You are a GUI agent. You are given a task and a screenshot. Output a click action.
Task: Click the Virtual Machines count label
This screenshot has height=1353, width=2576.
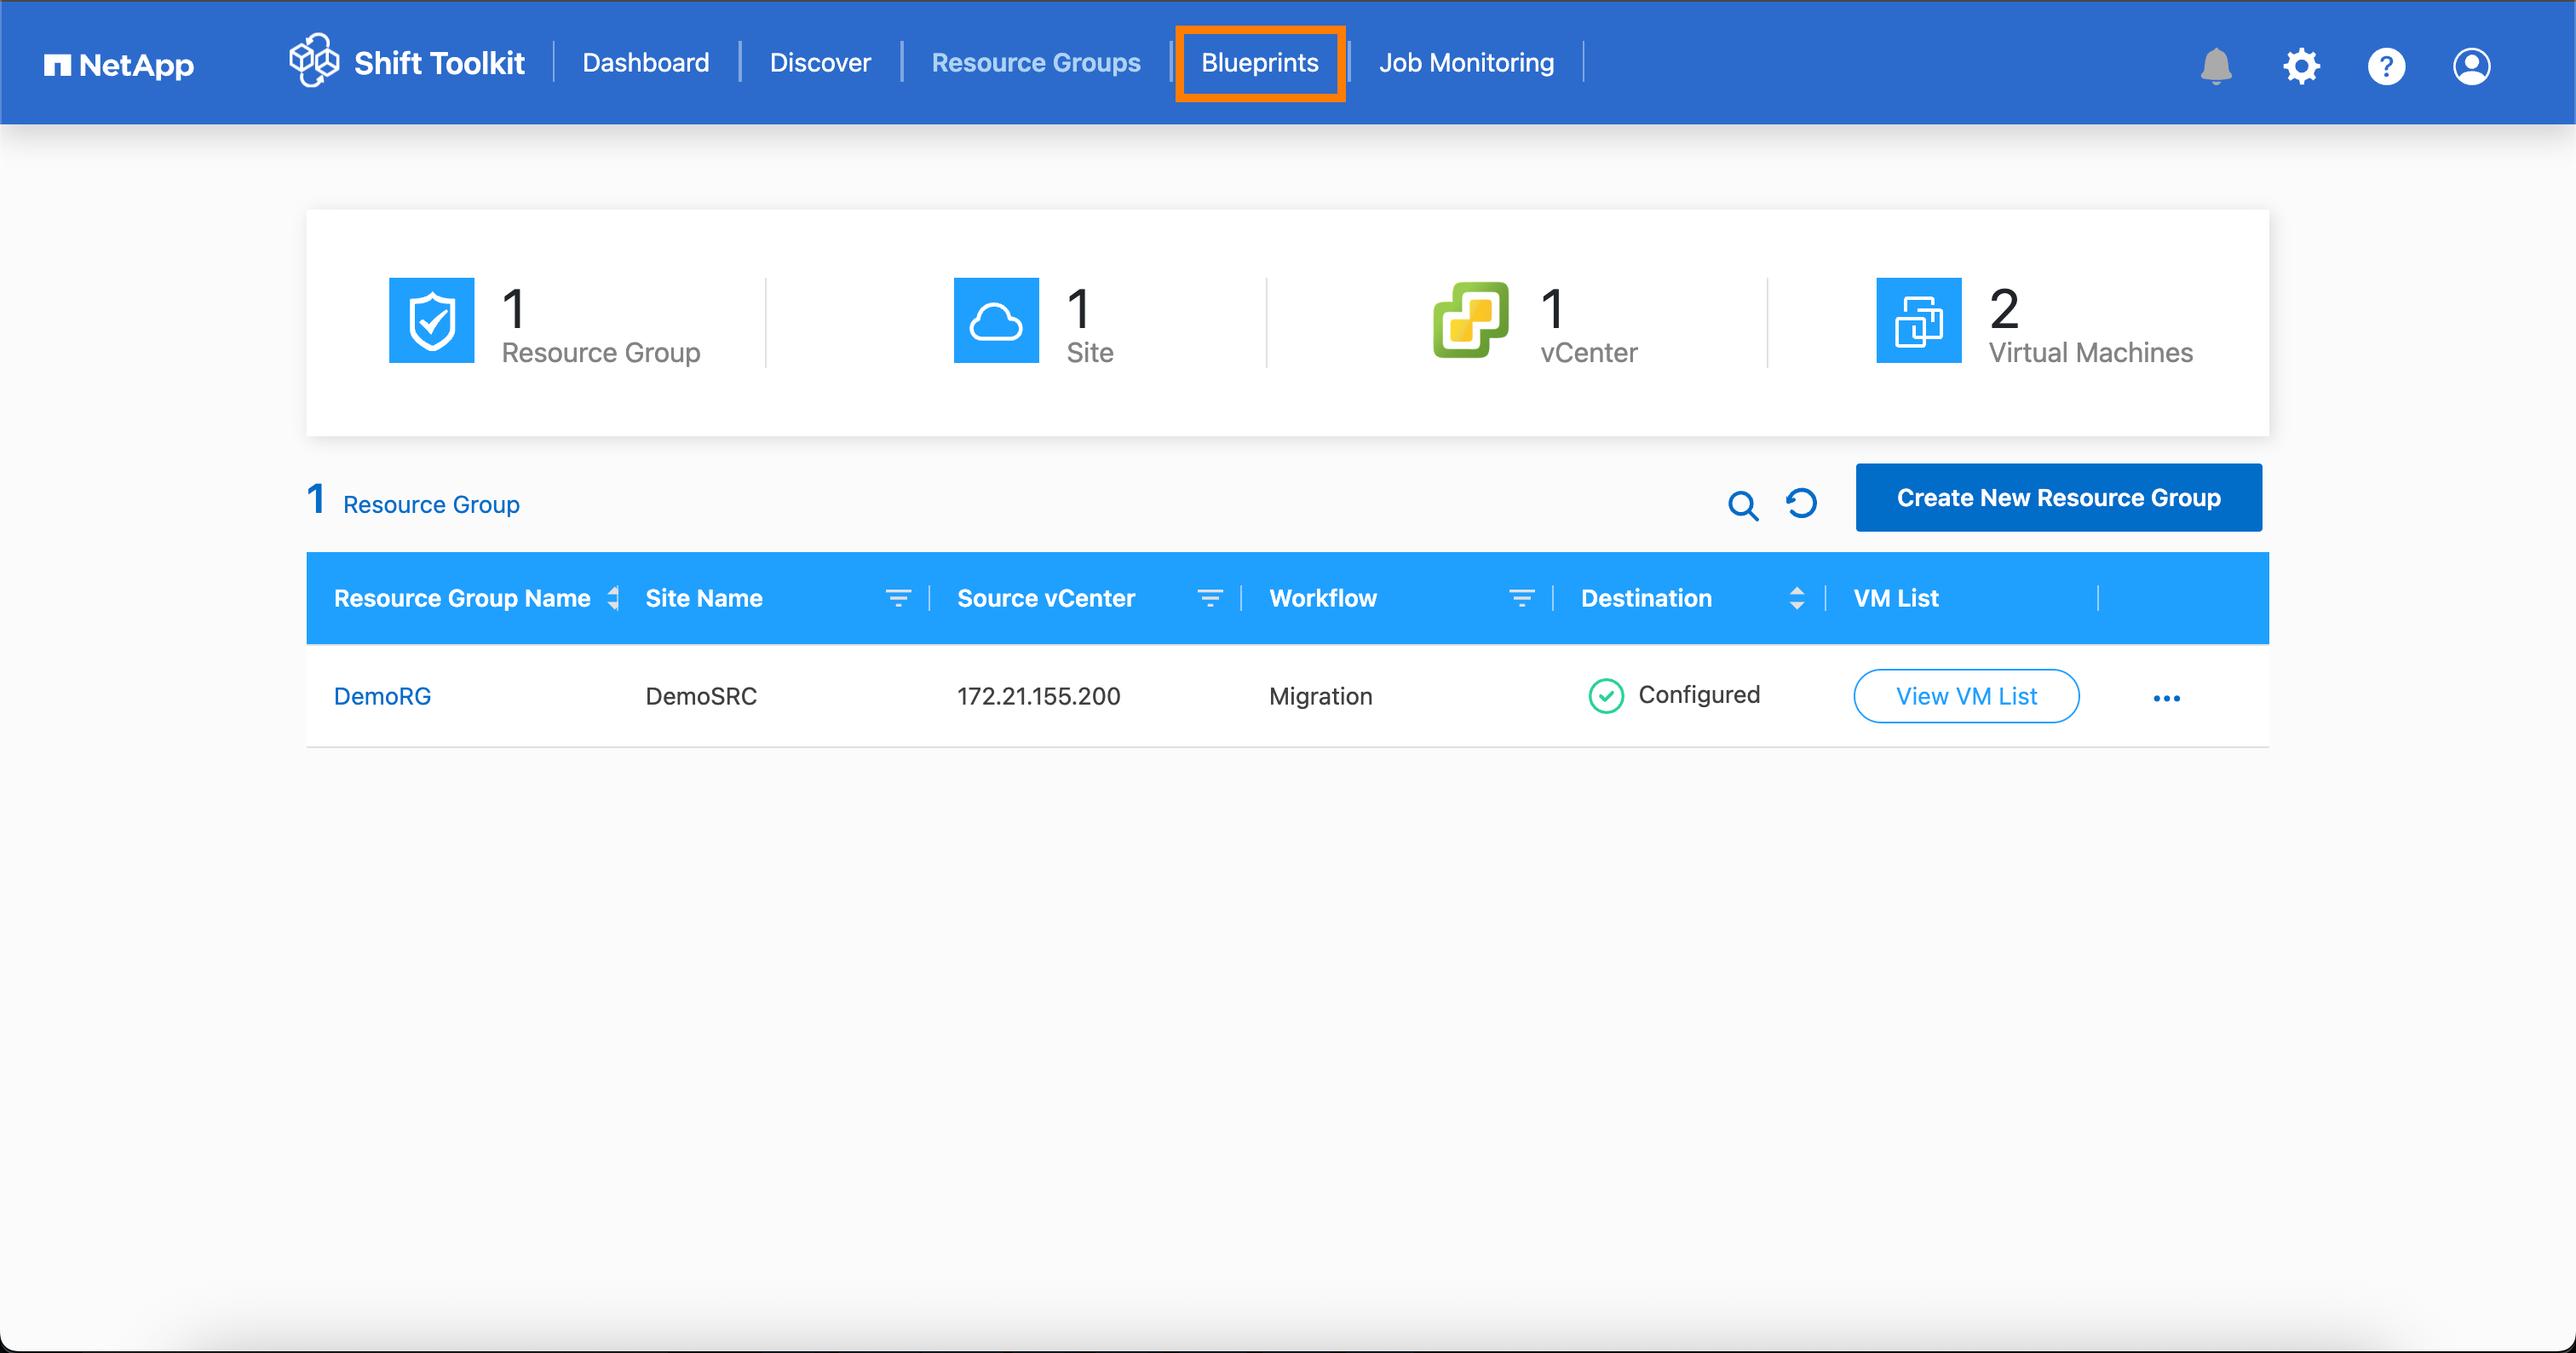click(x=2090, y=352)
